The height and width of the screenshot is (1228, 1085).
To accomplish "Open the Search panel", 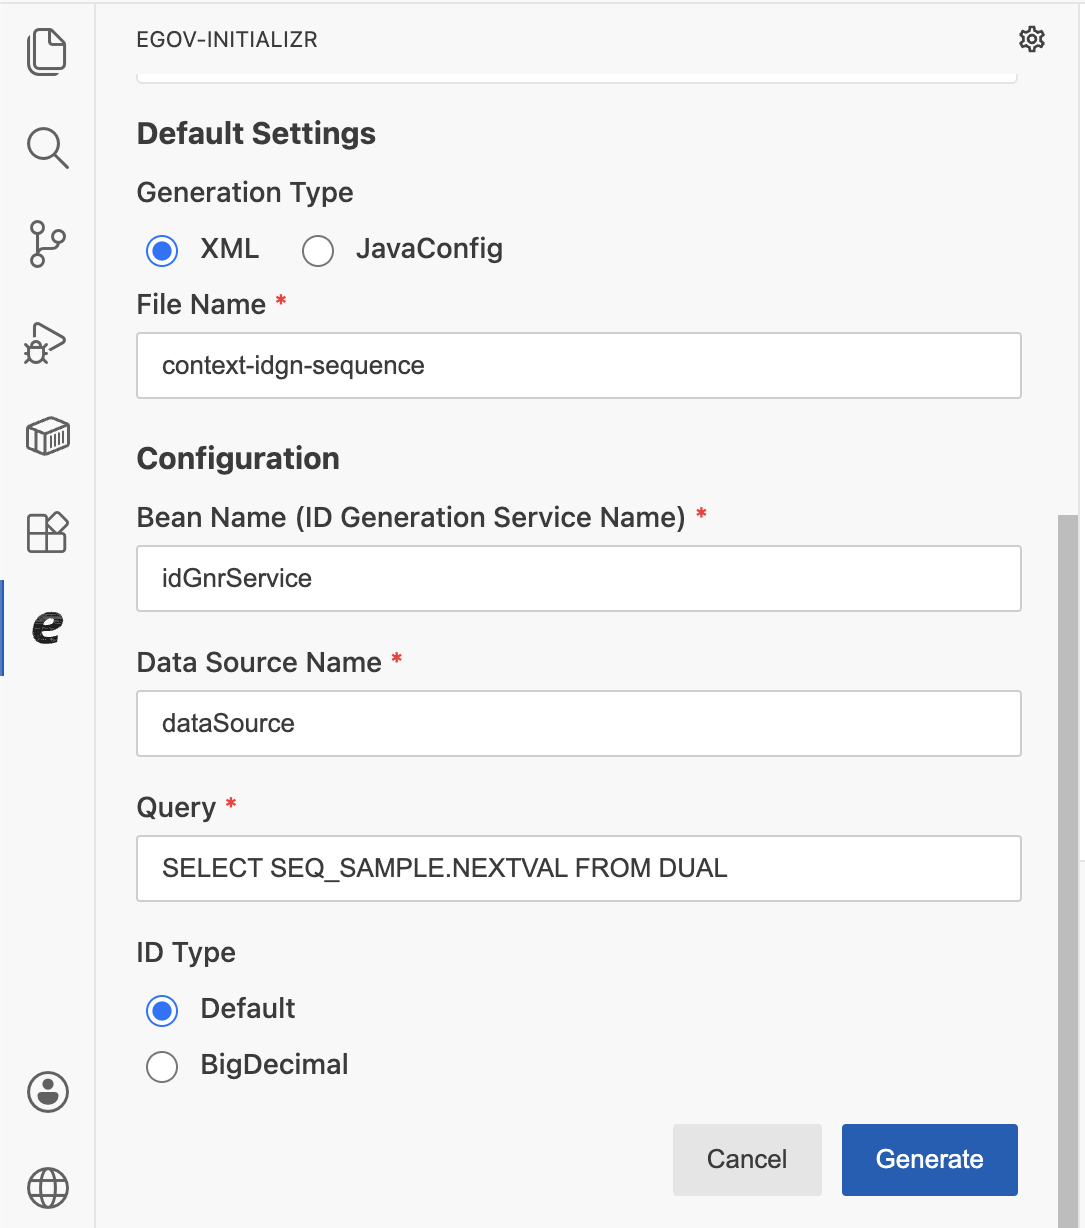I will pyautogui.click(x=47, y=148).
